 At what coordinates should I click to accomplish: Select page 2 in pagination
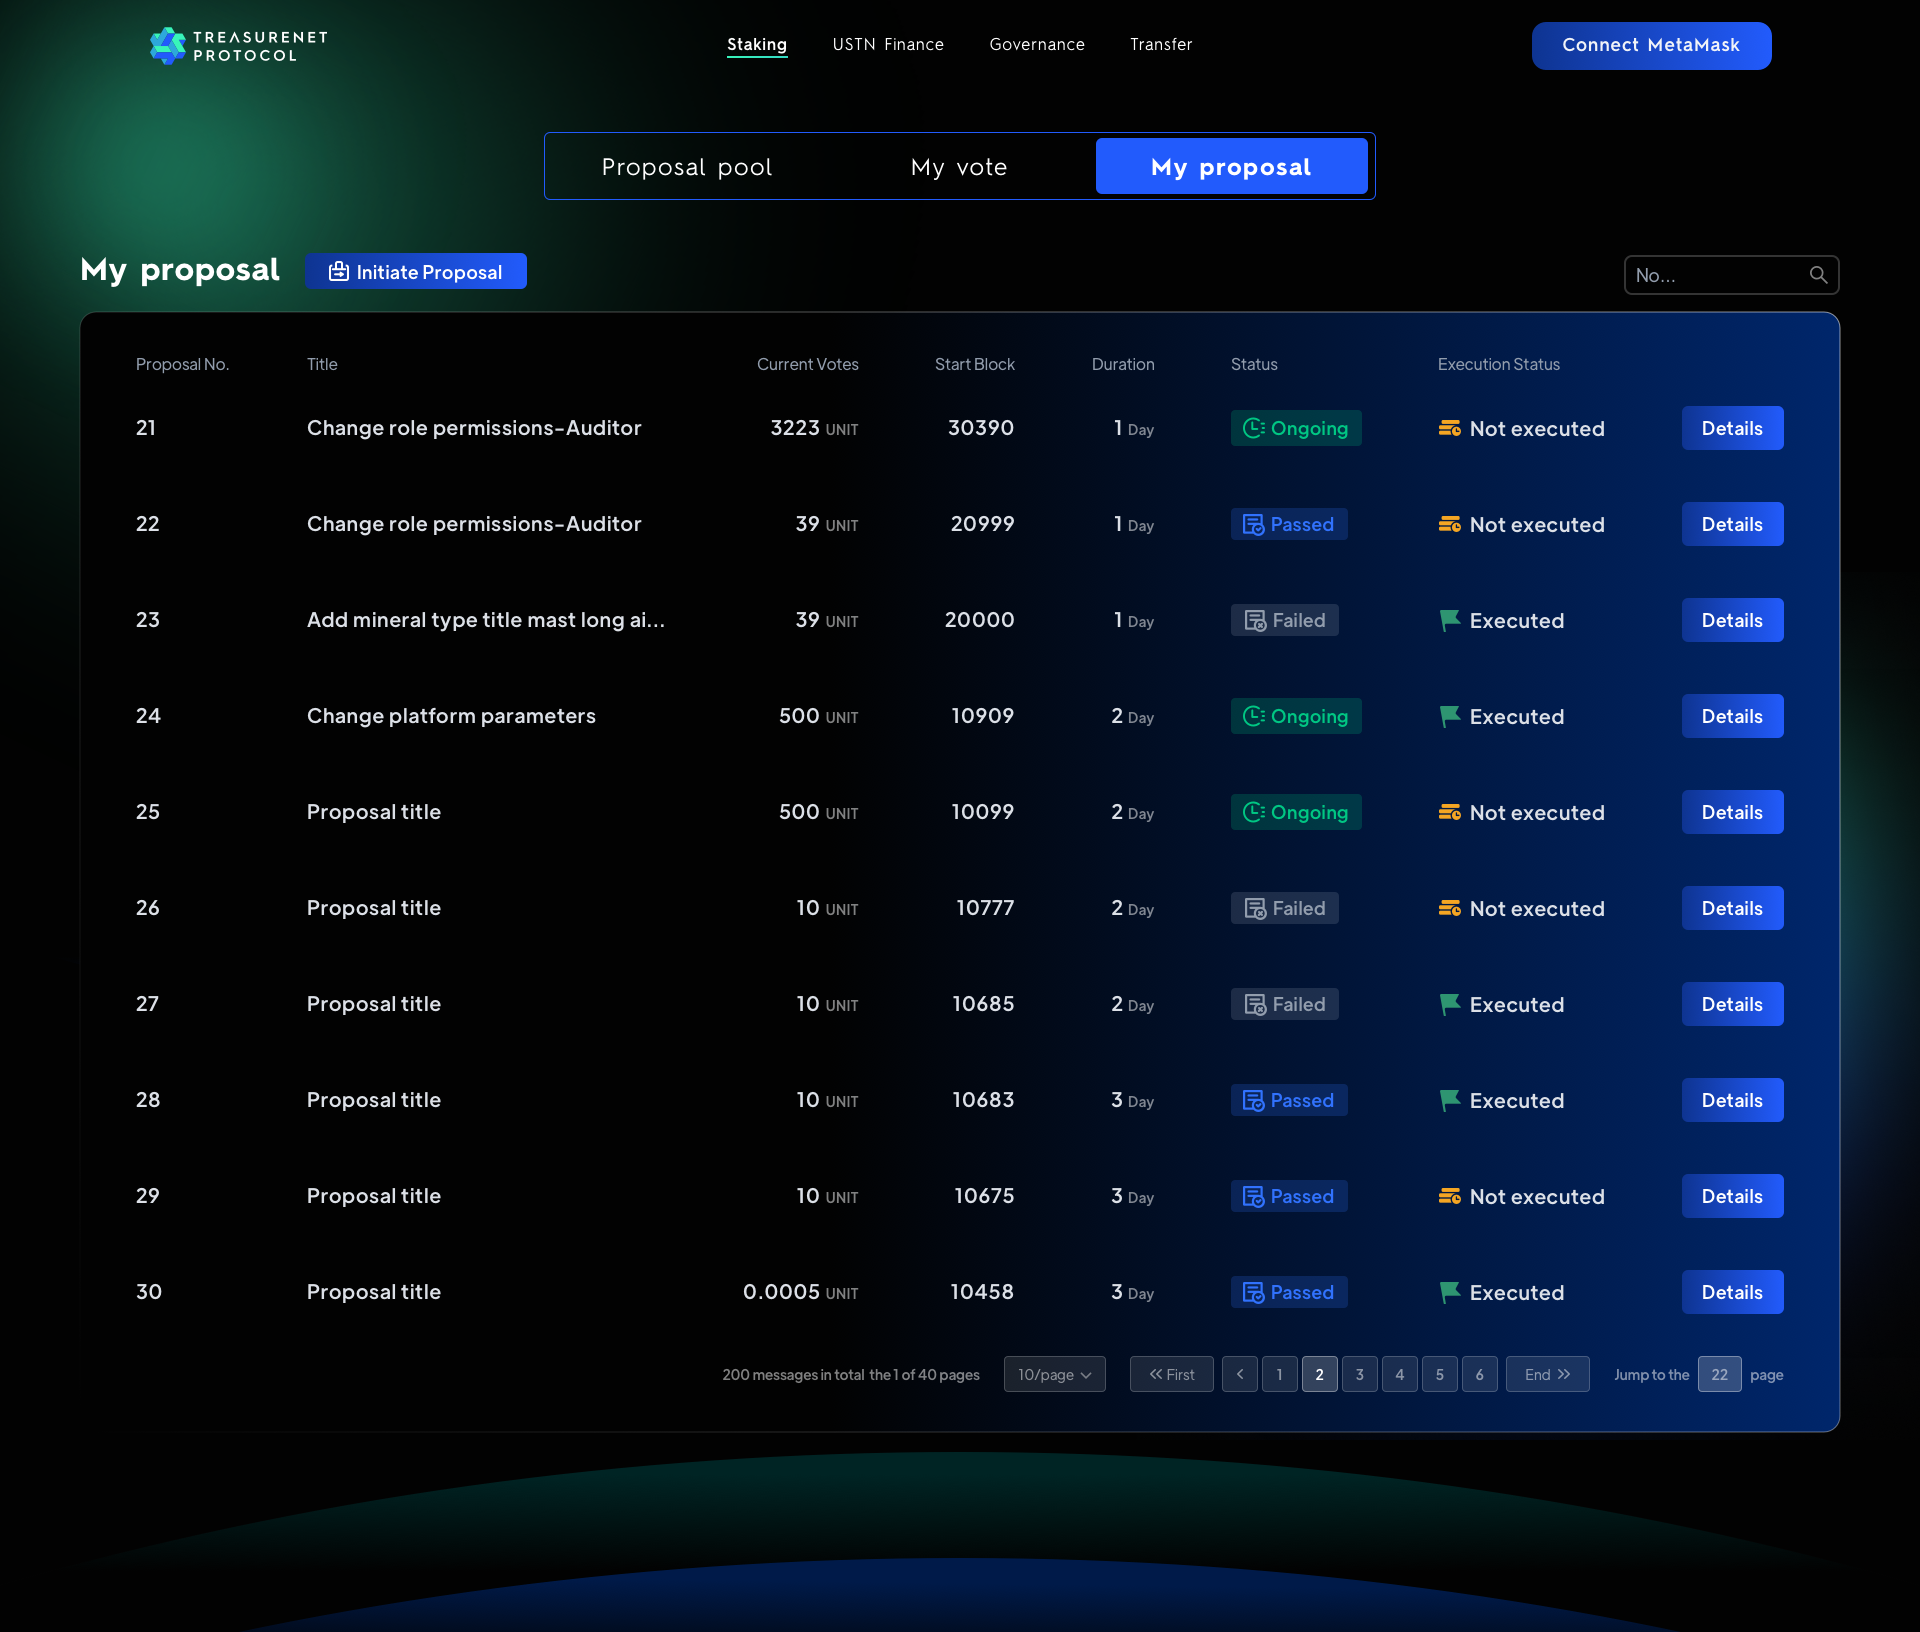(1320, 1374)
